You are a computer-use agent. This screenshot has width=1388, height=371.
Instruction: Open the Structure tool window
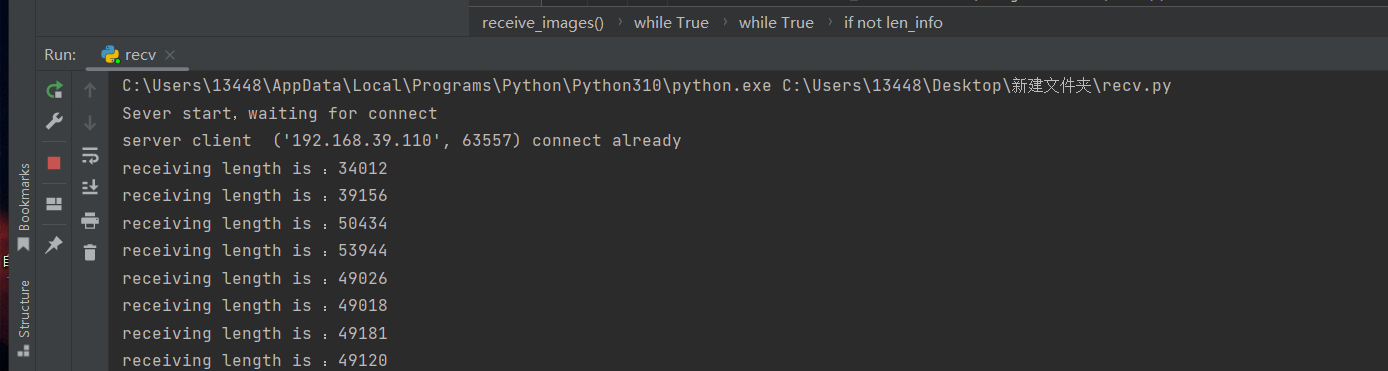coord(24,318)
